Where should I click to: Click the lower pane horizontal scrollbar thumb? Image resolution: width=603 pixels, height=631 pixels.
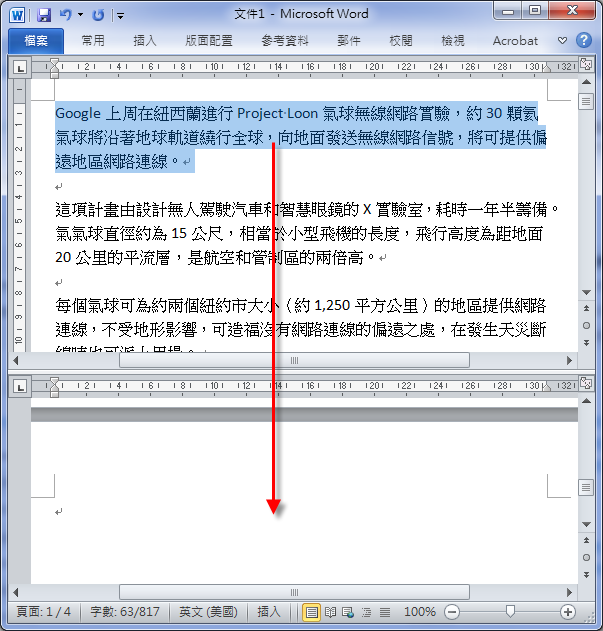294,592
